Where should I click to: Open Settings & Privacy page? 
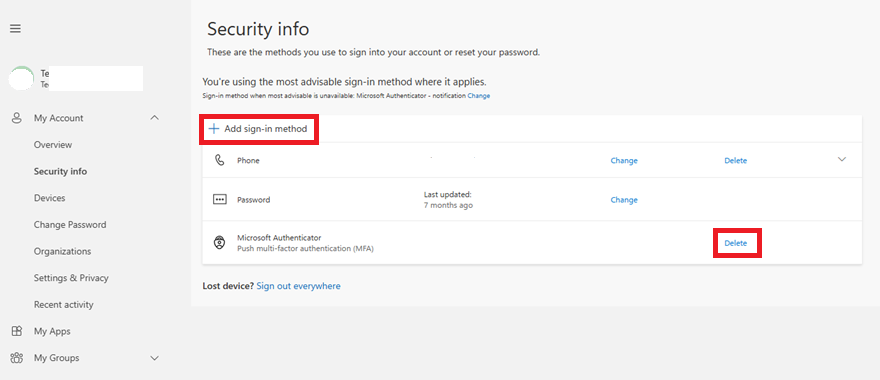(x=71, y=278)
